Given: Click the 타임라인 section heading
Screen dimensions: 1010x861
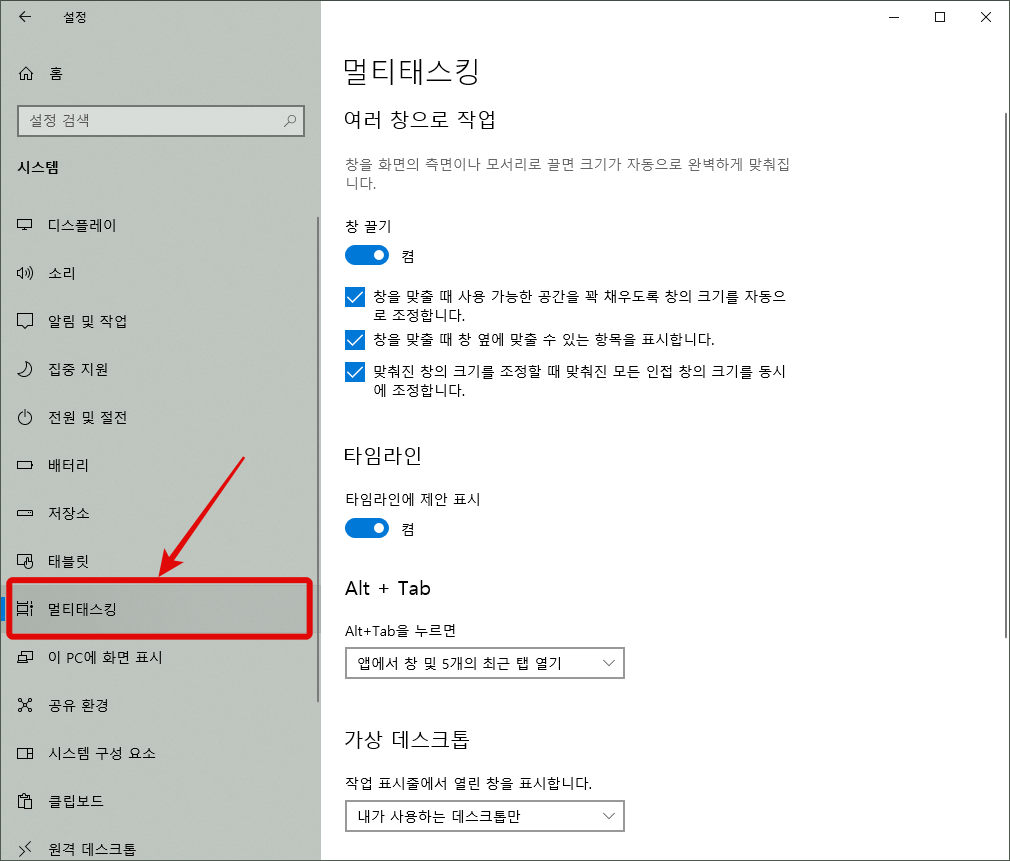Looking at the screenshot, I should (x=383, y=455).
